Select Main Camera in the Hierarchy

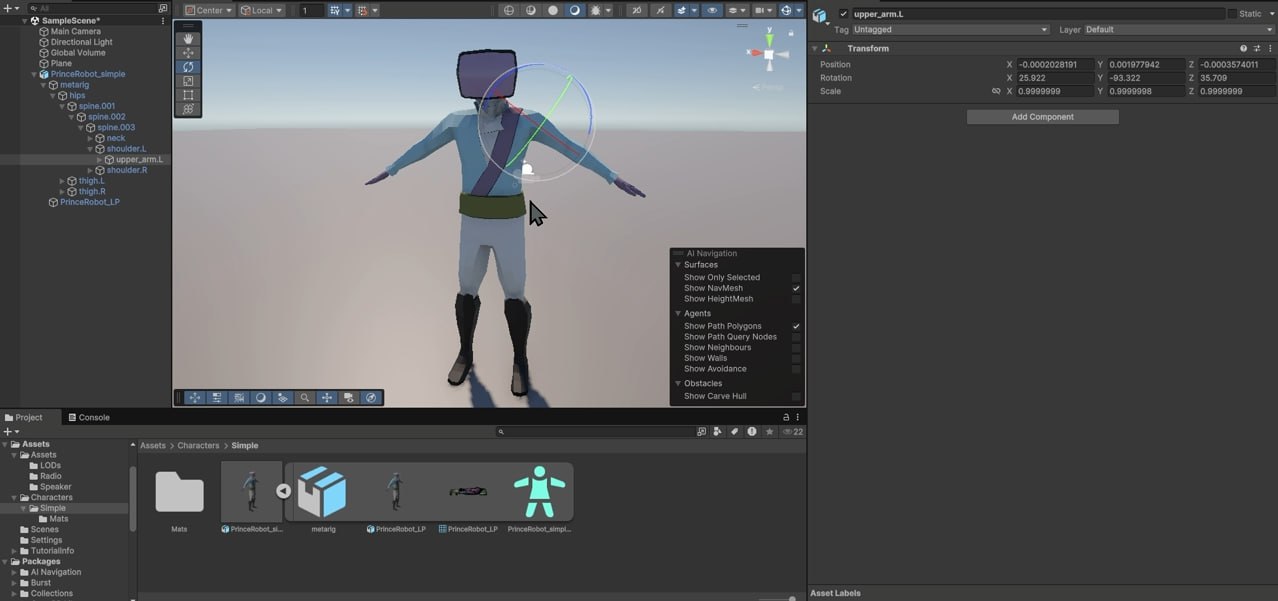(76, 32)
